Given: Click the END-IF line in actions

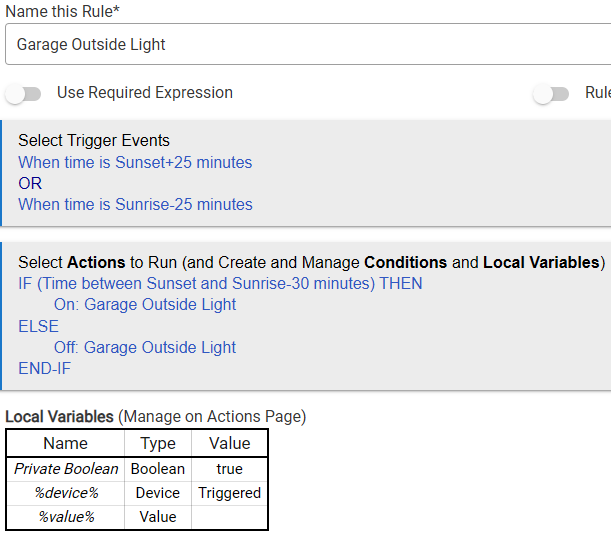Looking at the screenshot, I should (44, 369).
